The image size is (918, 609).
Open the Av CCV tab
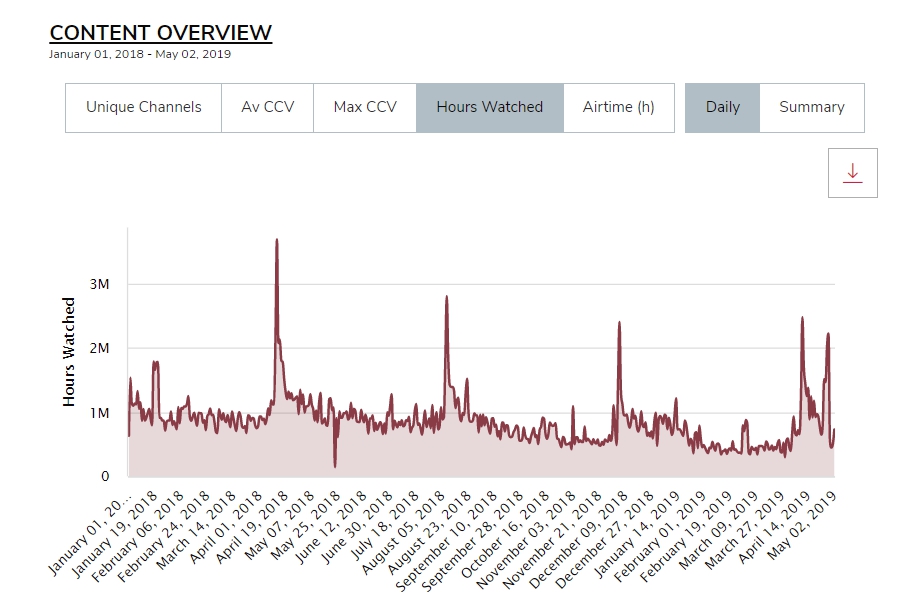point(268,108)
